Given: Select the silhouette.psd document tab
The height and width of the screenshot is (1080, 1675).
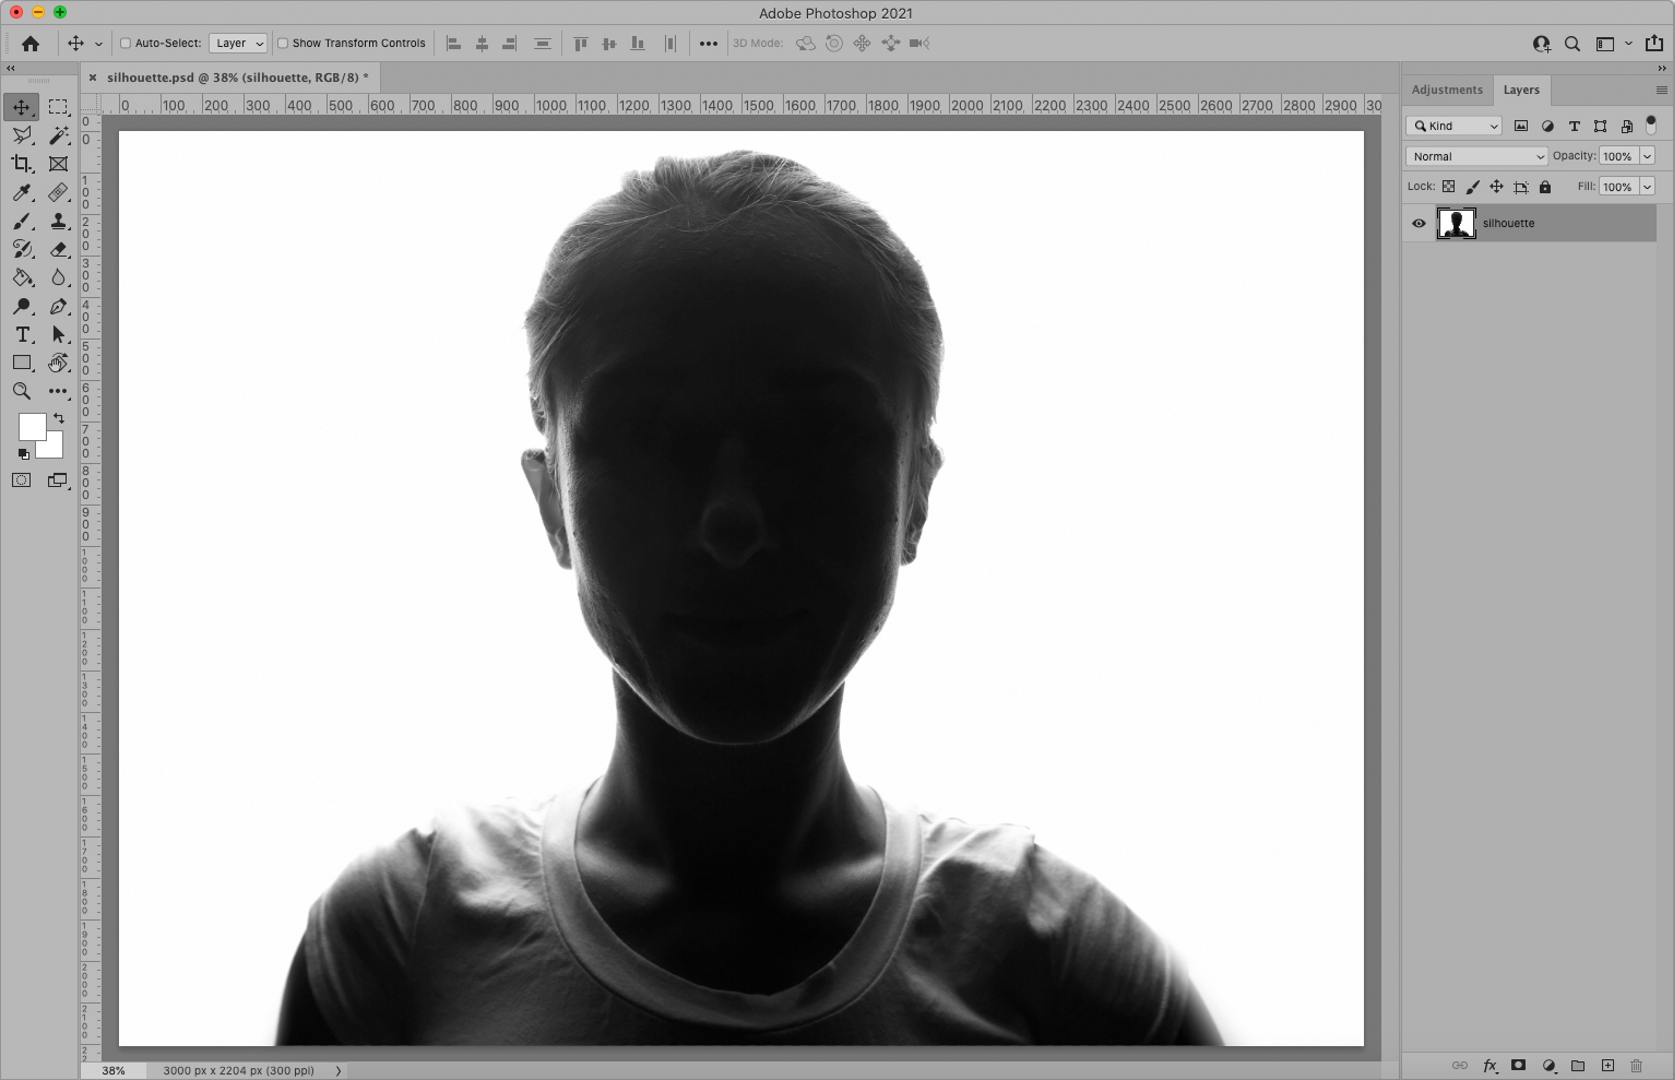Looking at the screenshot, I should [237, 77].
